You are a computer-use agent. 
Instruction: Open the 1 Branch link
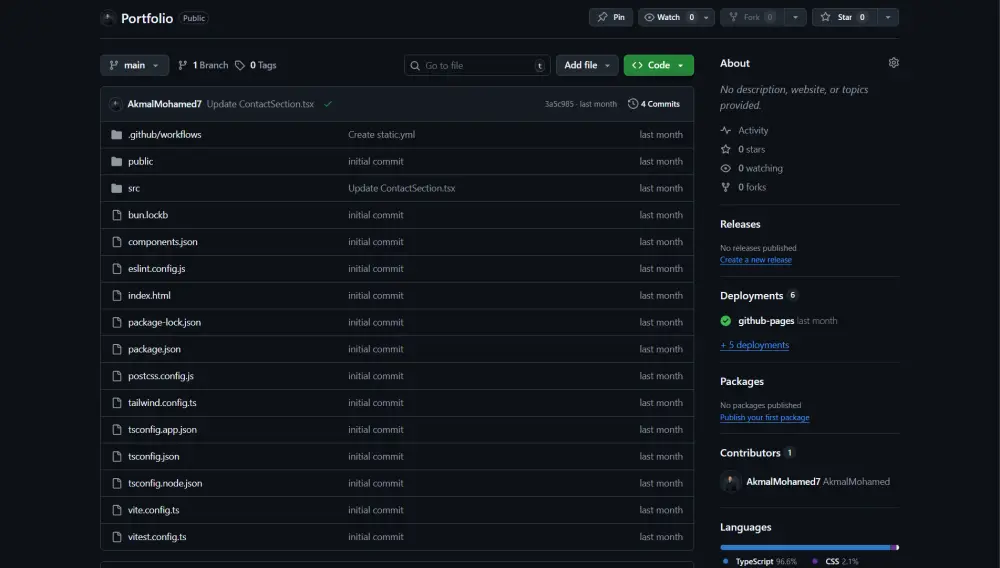[203, 65]
